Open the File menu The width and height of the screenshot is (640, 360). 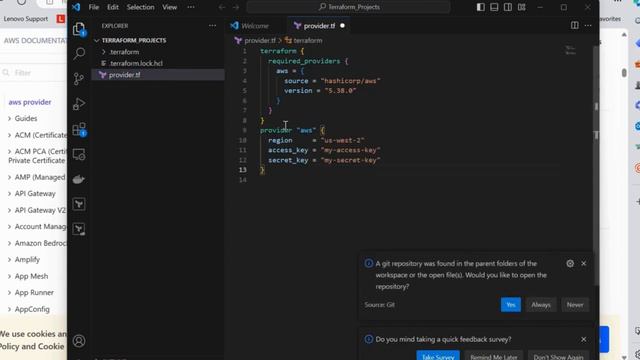(93, 7)
